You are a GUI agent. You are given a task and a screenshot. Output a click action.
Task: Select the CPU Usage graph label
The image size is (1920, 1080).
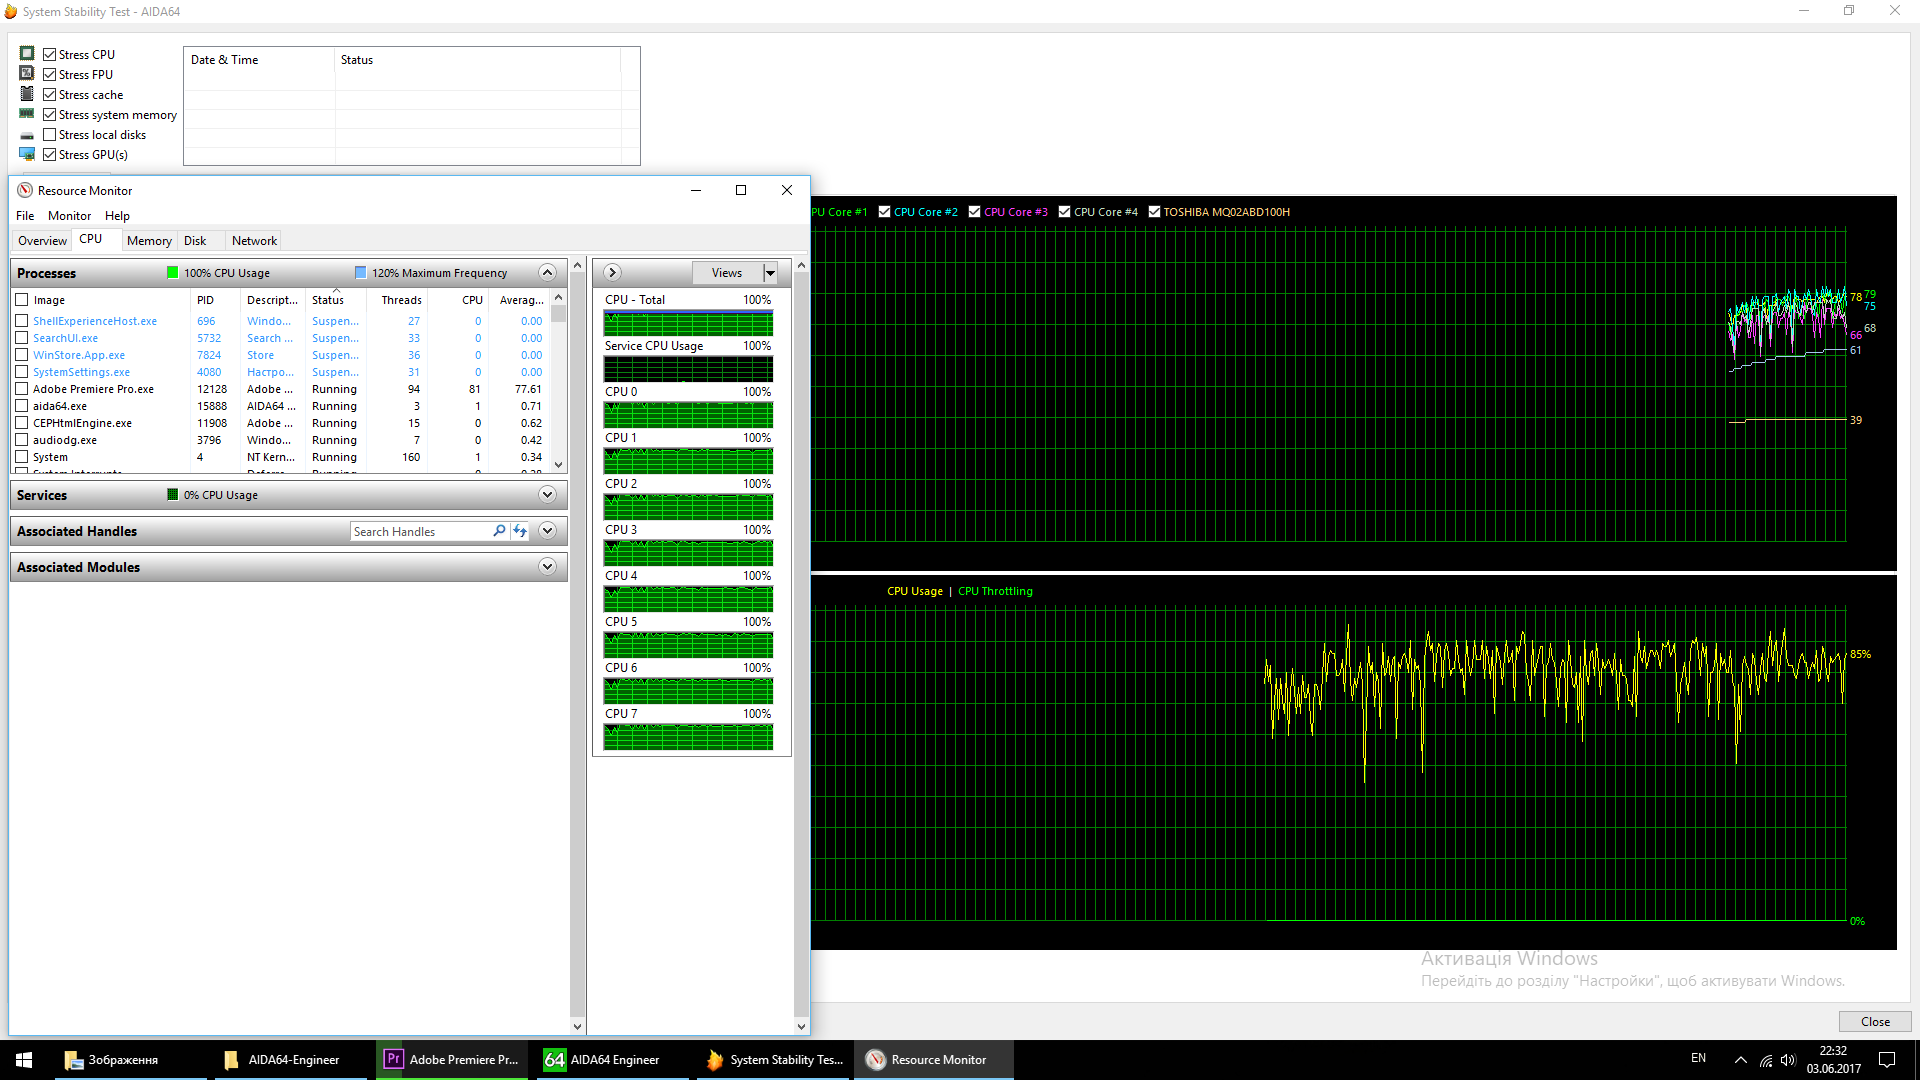pyautogui.click(x=914, y=591)
